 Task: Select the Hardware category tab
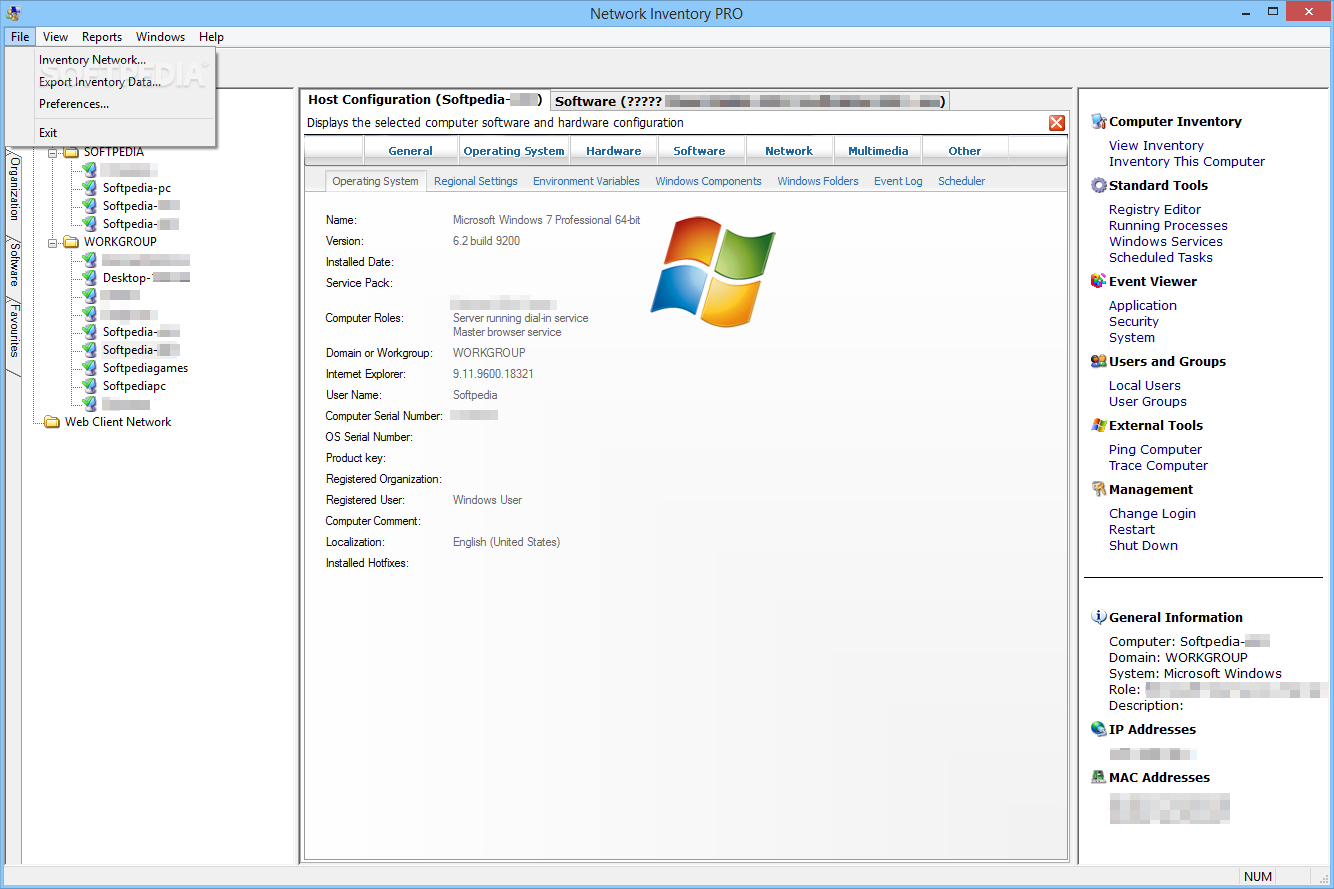(x=614, y=151)
